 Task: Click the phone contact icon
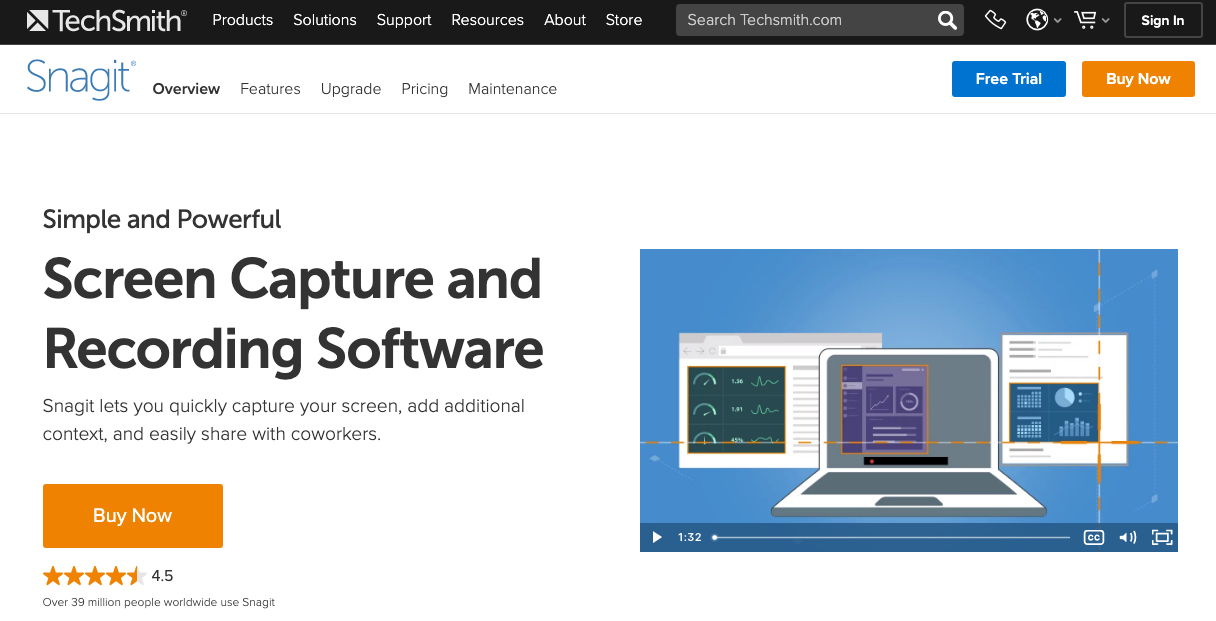pyautogui.click(x=995, y=20)
